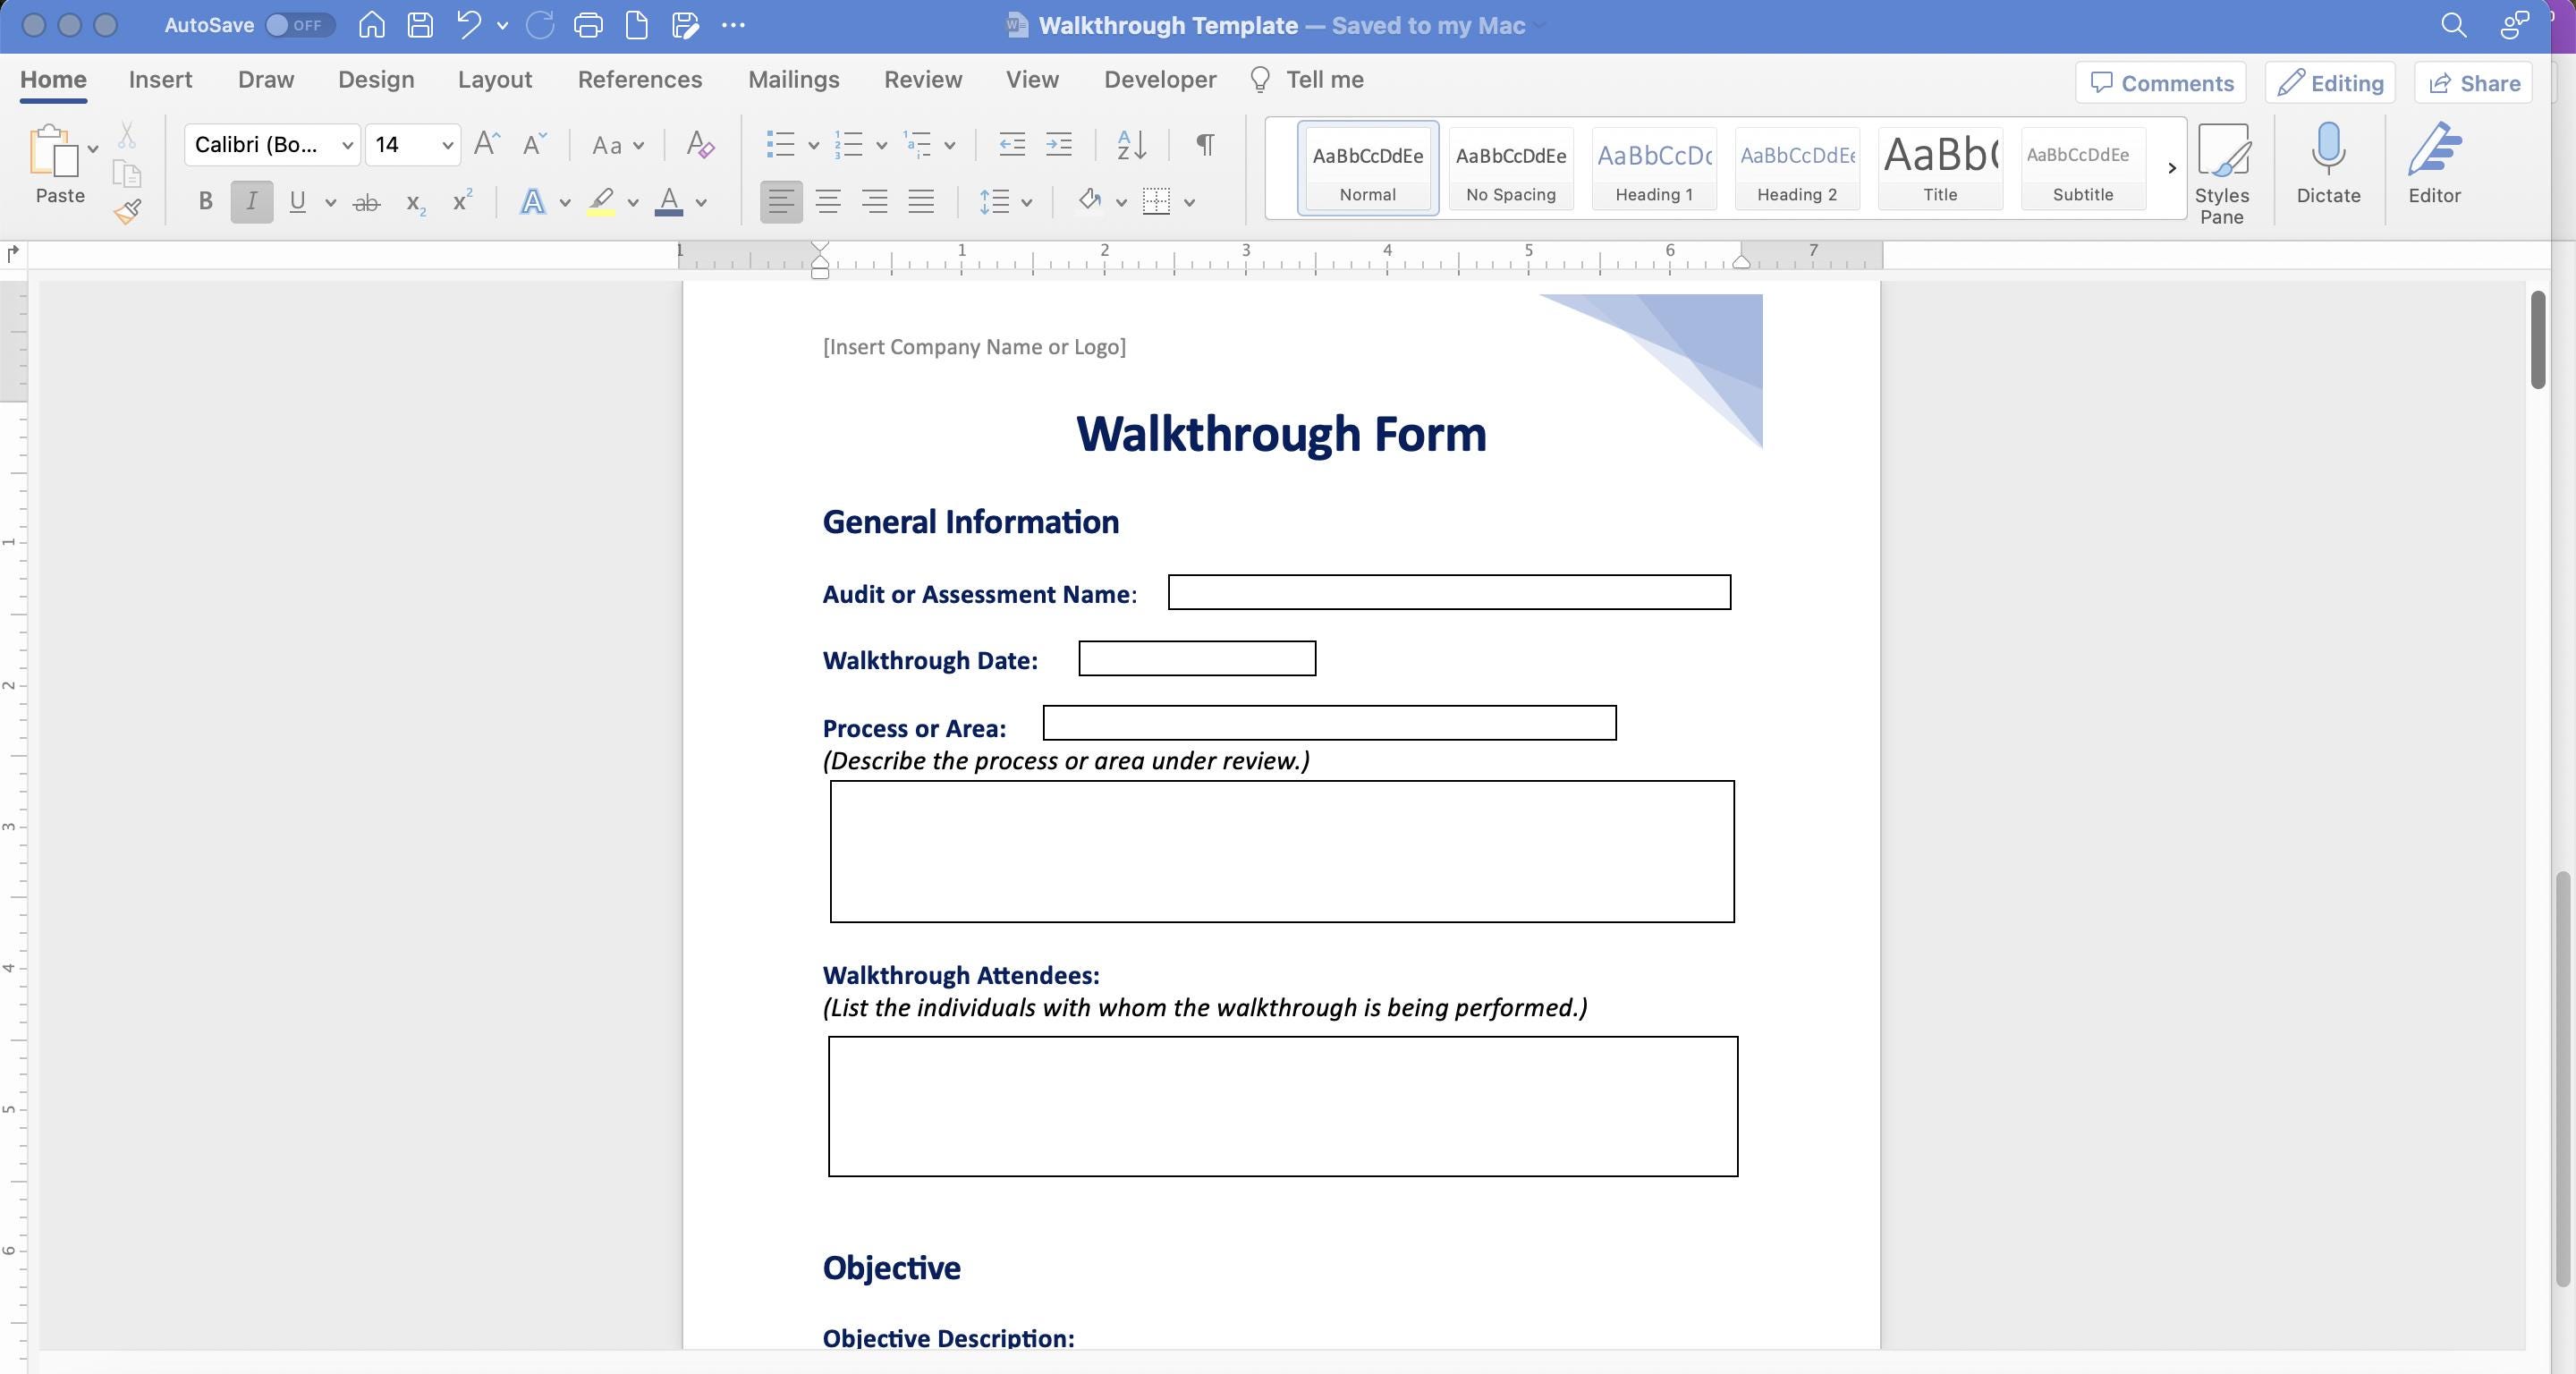The width and height of the screenshot is (2576, 1374).
Task: Toggle bold formatting
Action: tap(204, 202)
